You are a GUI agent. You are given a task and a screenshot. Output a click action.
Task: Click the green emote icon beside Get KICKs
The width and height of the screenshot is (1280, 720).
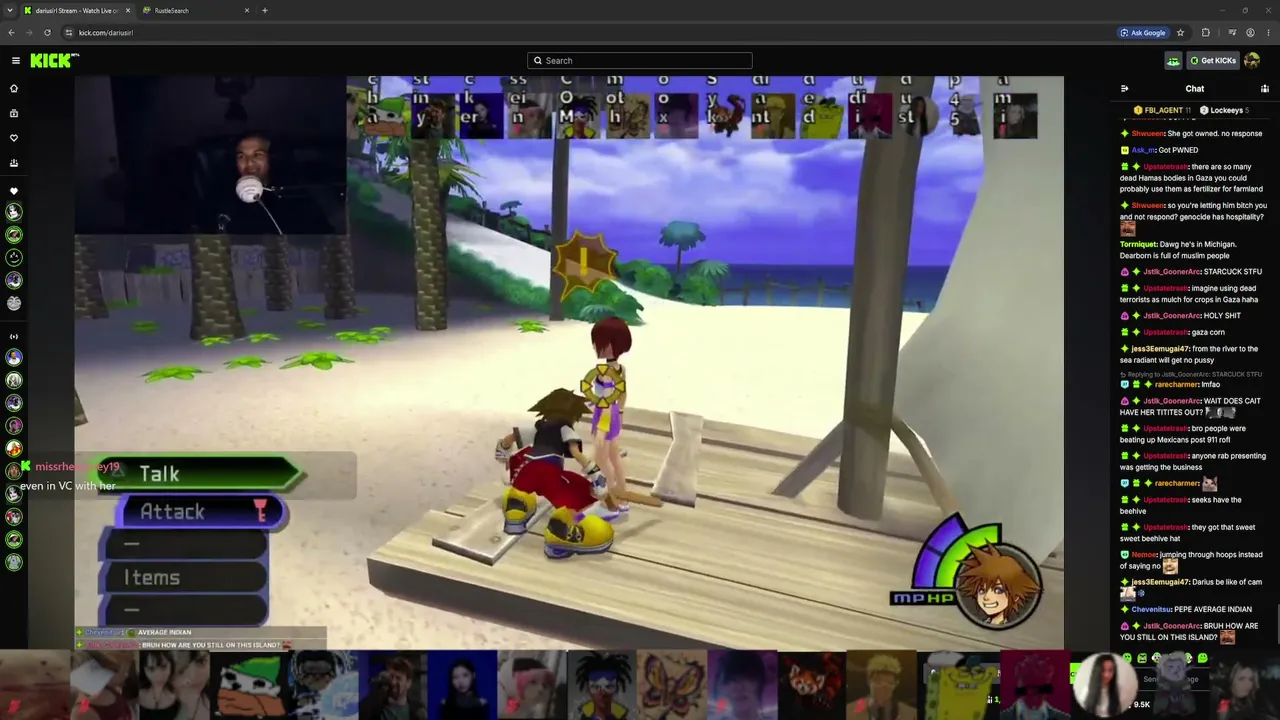(1173, 61)
